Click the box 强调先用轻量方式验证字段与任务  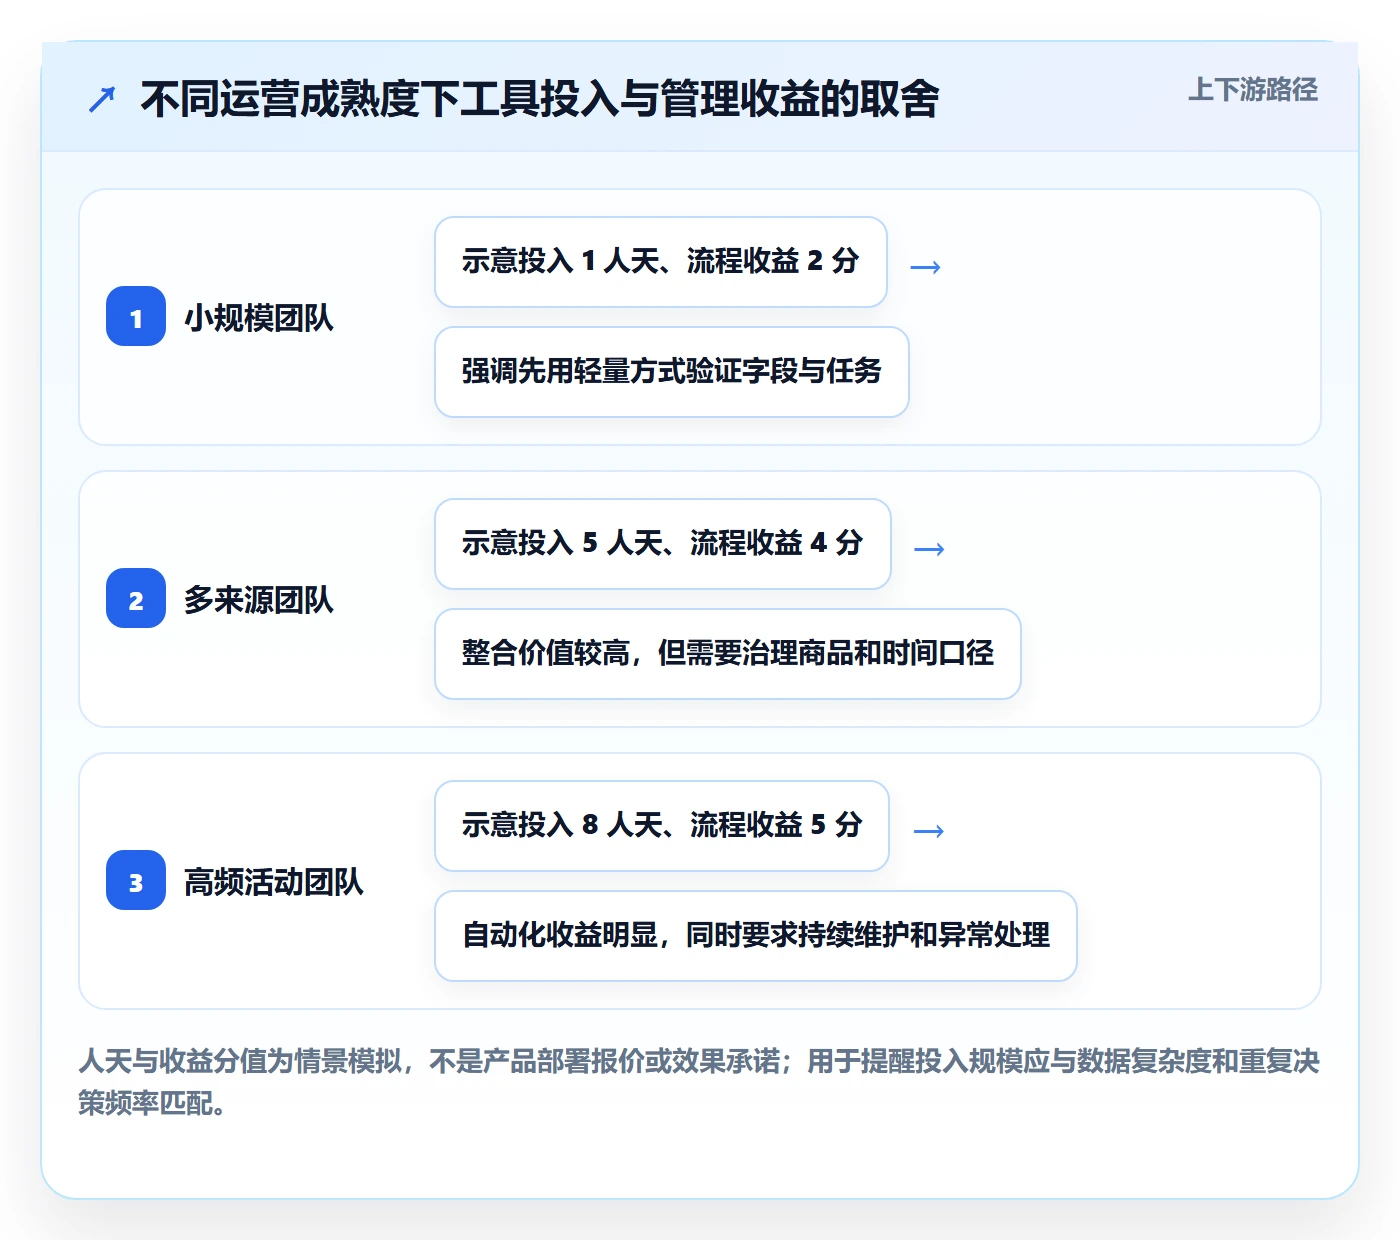click(x=672, y=372)
